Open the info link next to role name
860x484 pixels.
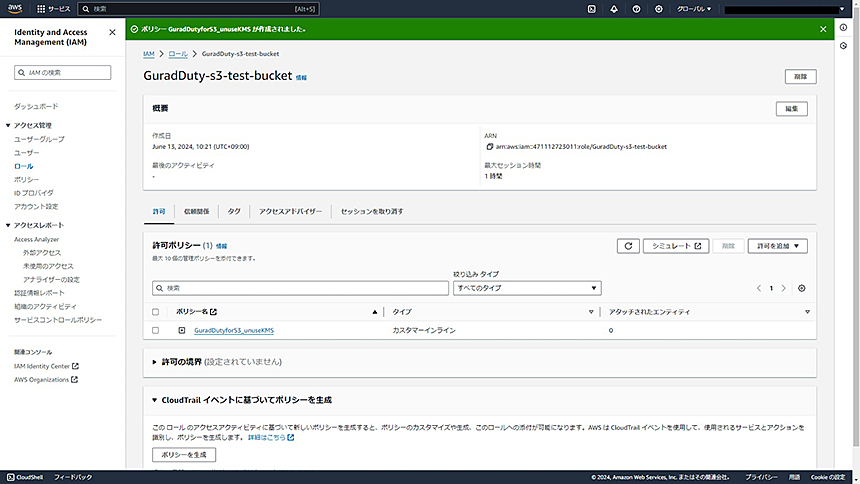[x=301, y=77]
